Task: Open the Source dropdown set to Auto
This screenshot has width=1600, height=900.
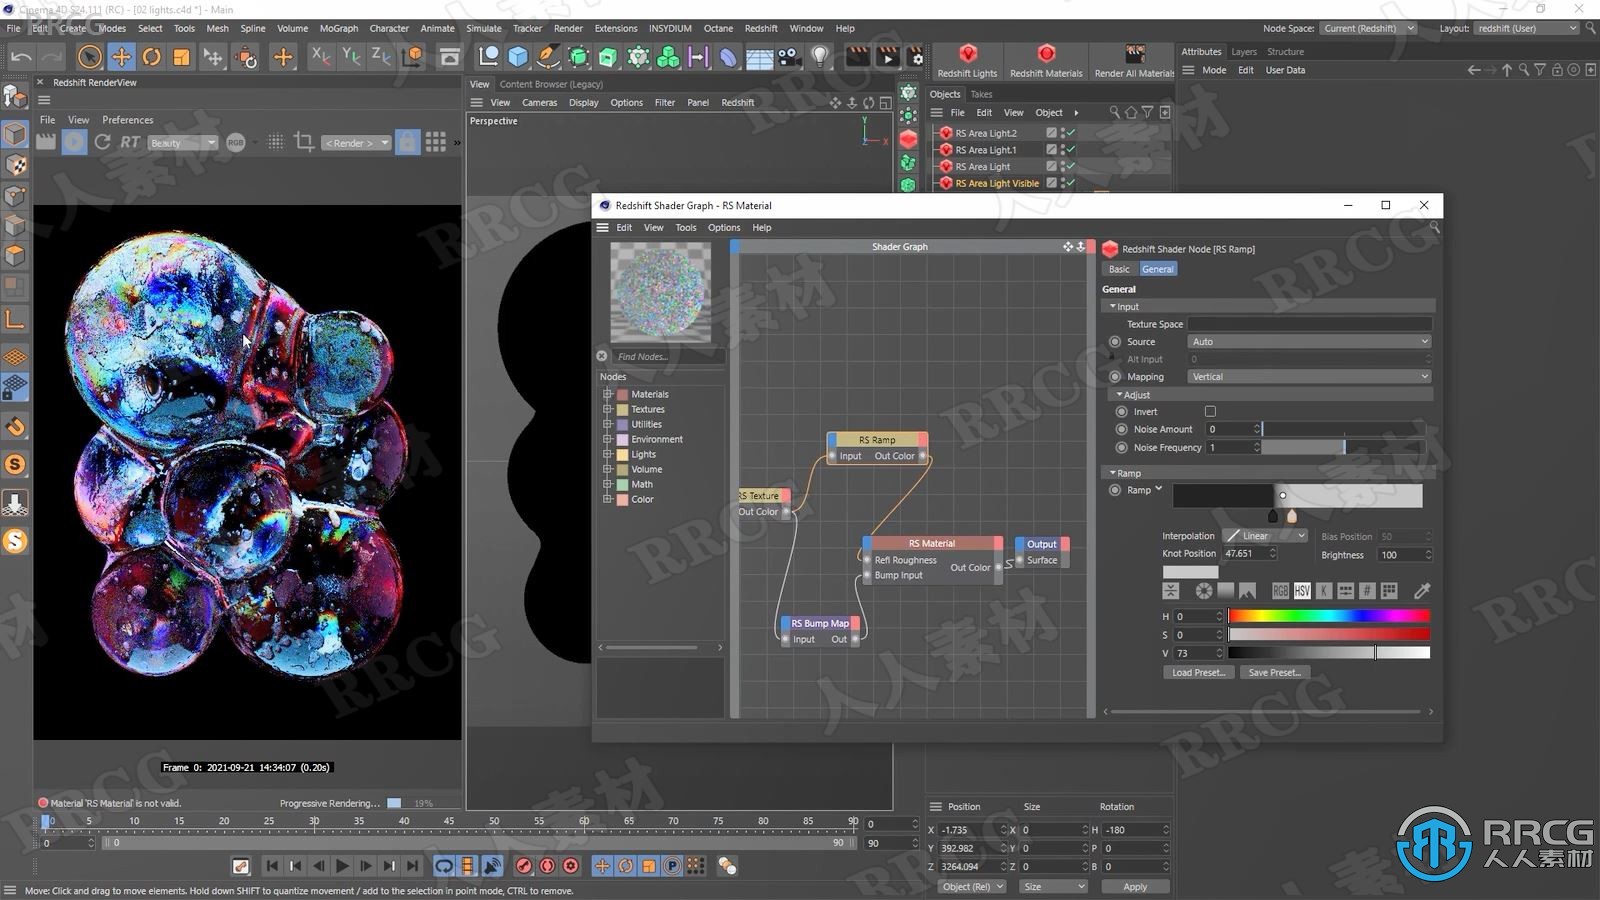Action: (x=1310, y=342)
